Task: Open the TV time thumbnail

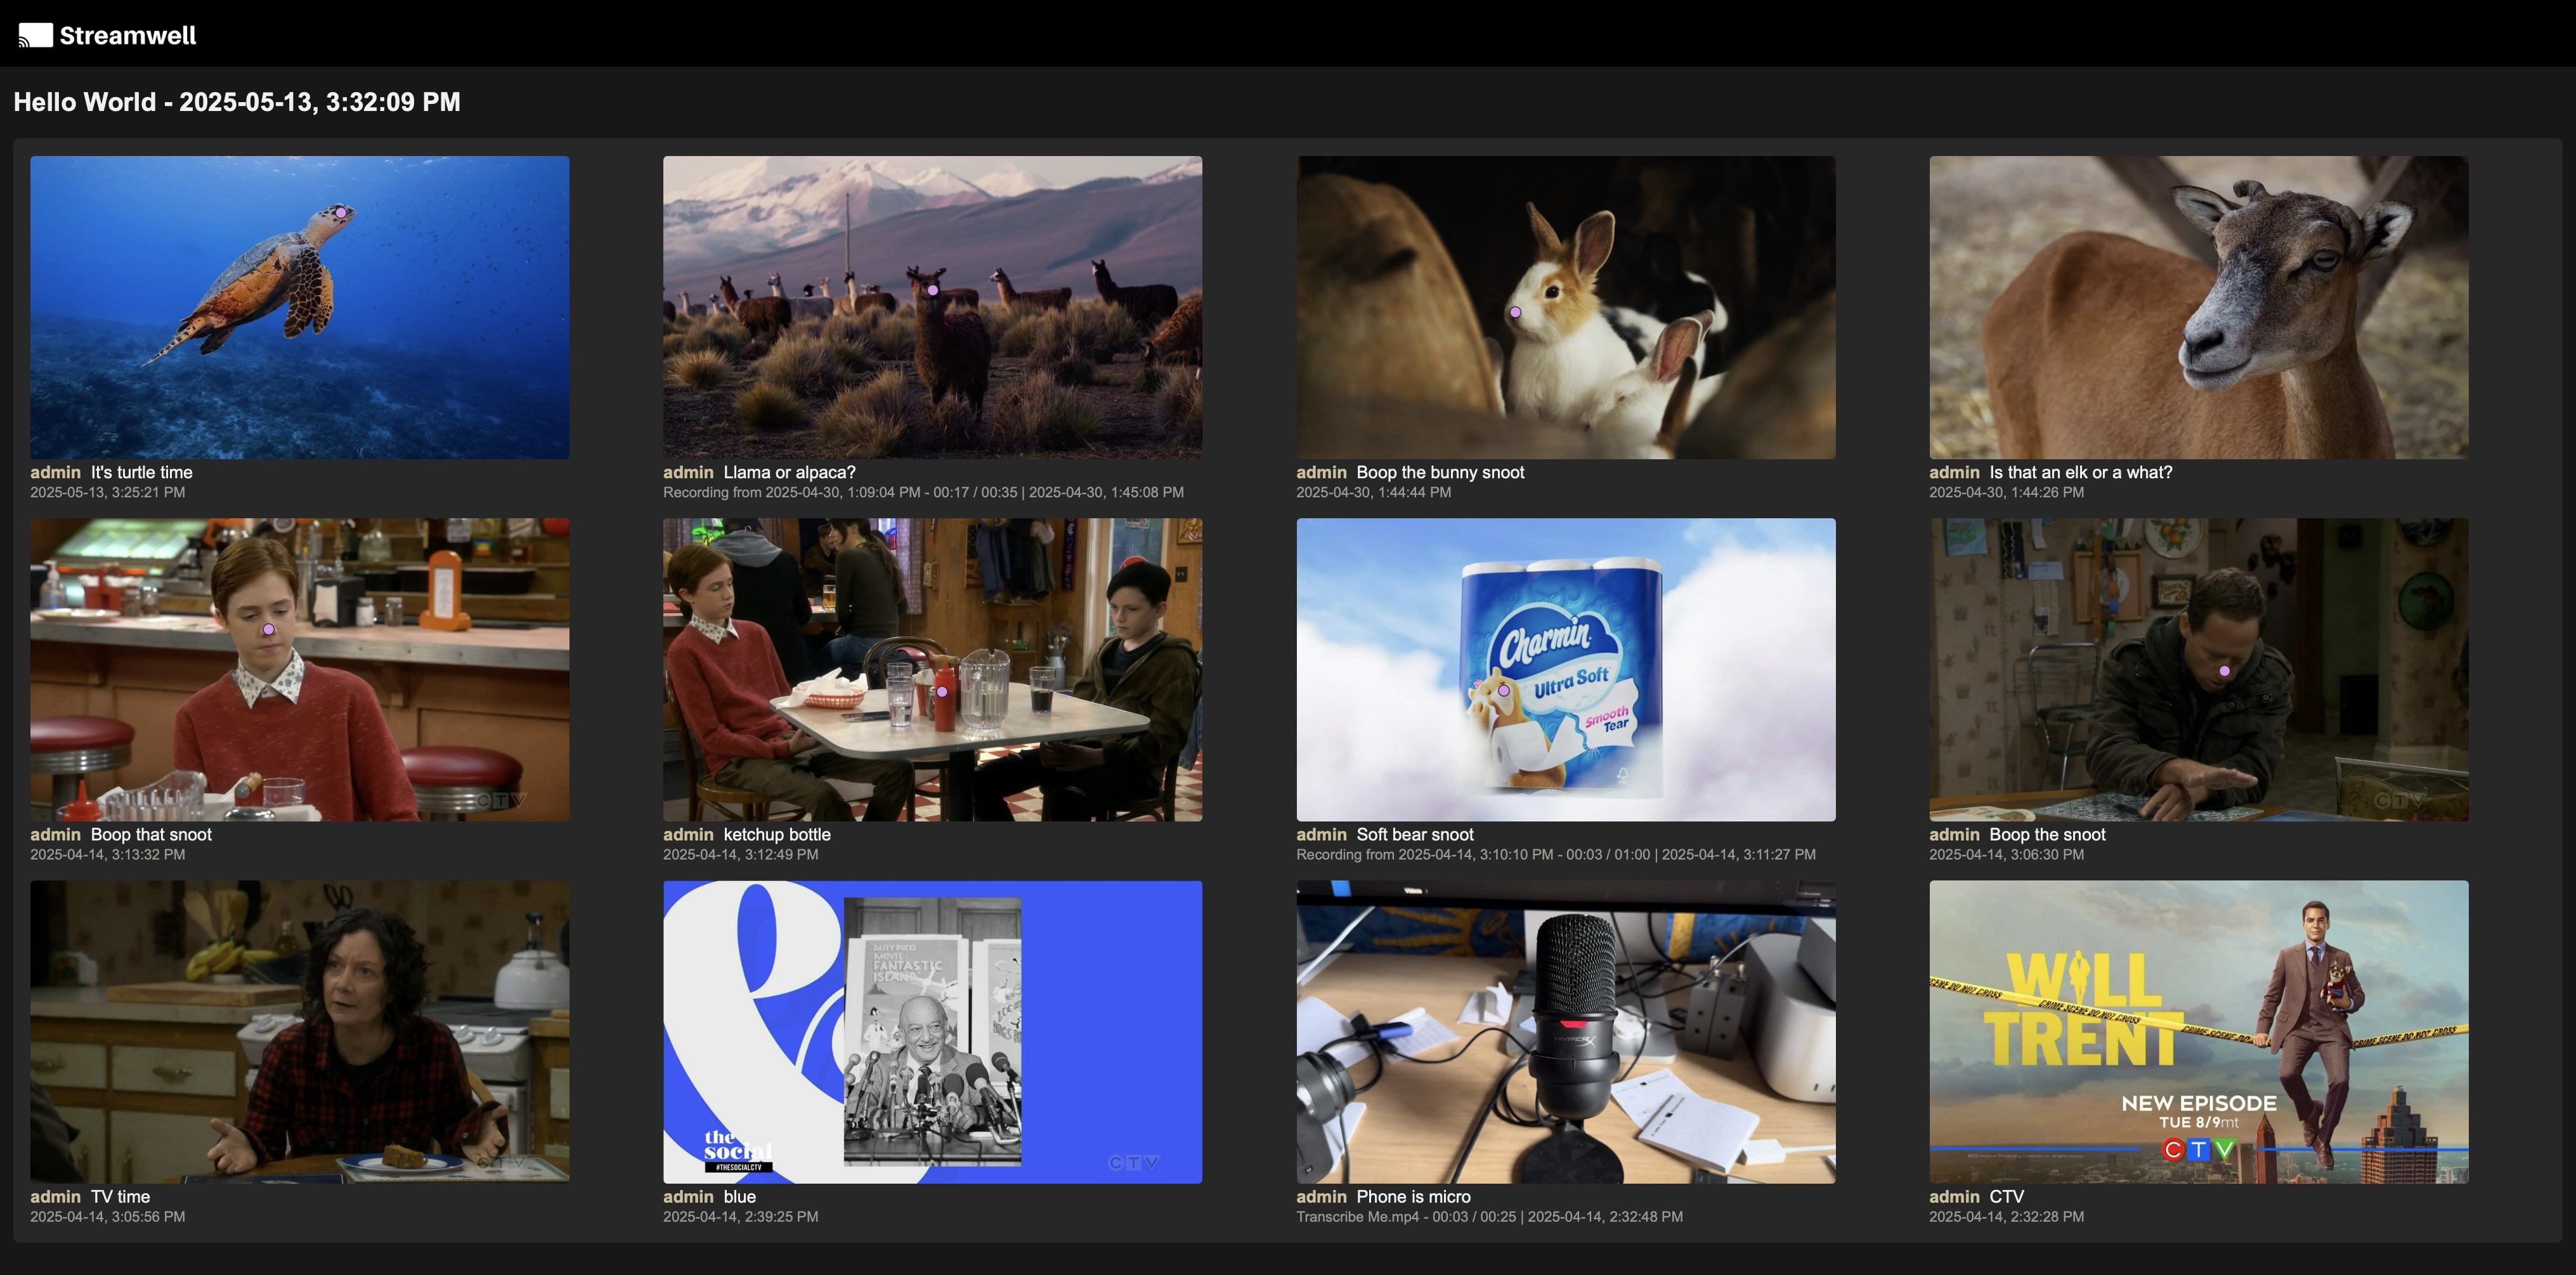Action: (x=300, y=1031)
